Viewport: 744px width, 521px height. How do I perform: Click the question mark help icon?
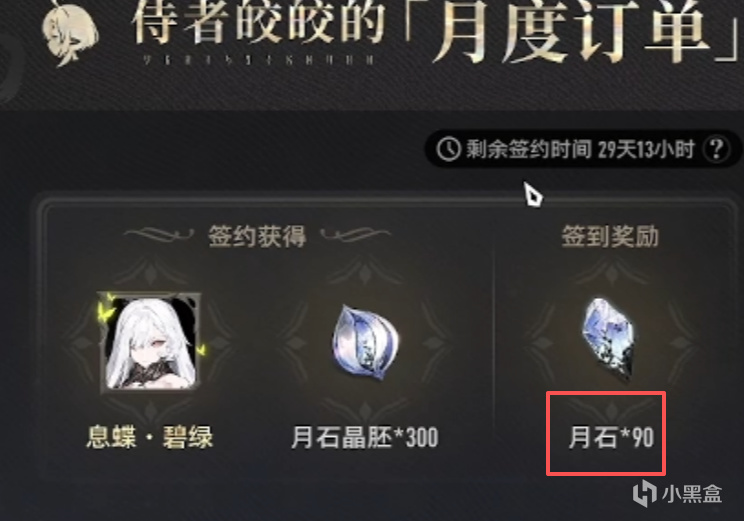pos(716,149)
